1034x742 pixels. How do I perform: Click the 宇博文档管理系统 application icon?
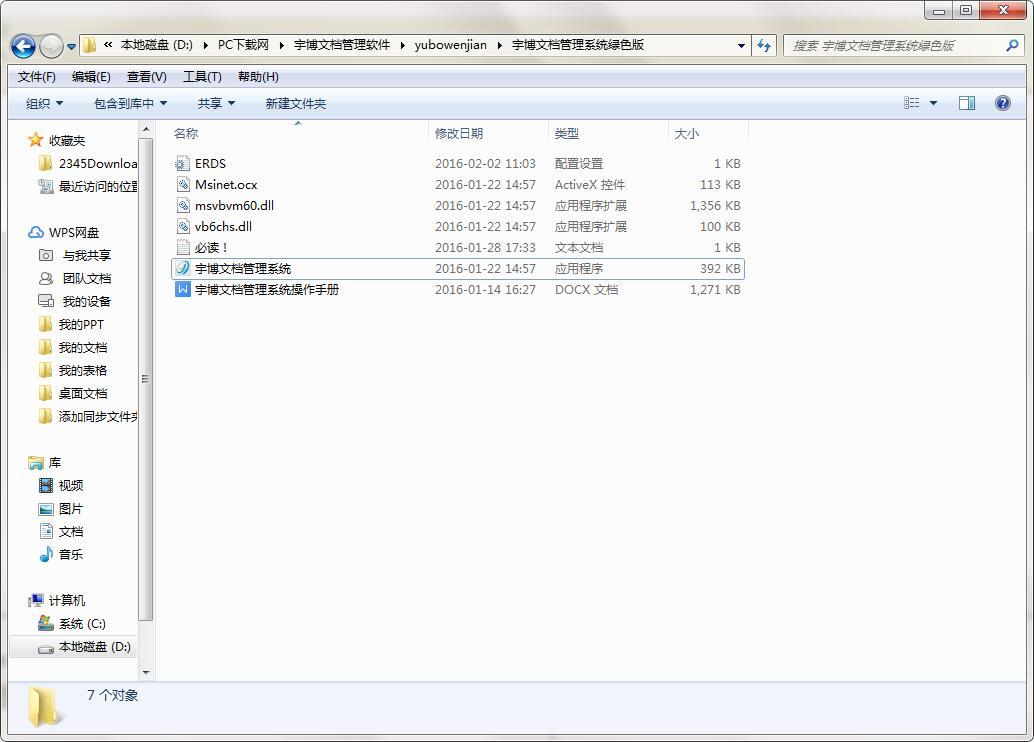coord(182,268)
